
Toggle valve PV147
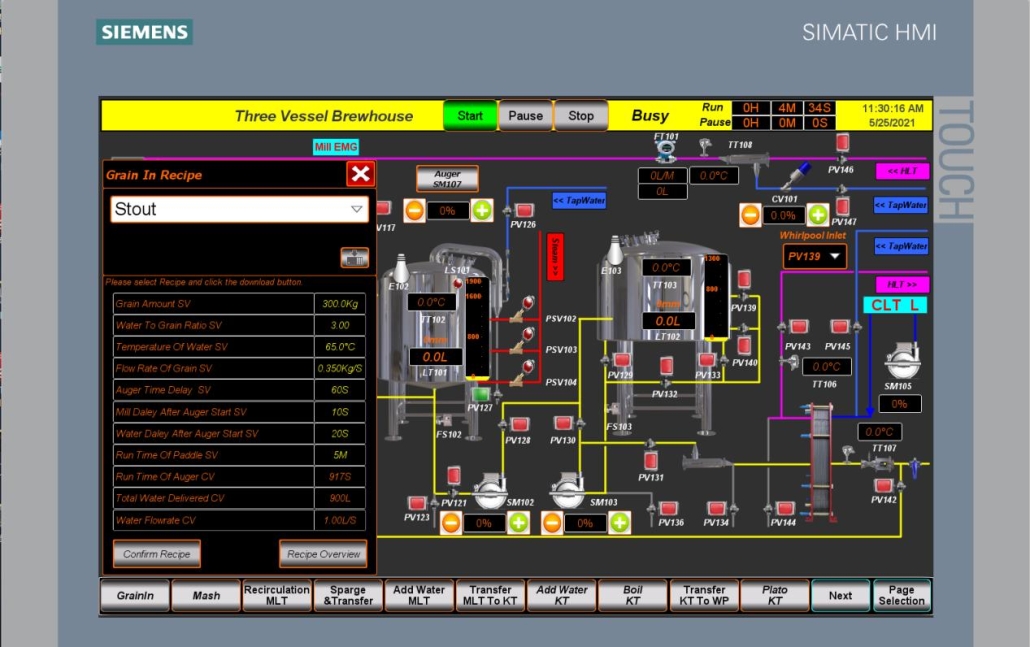click(x=843, y=206)
